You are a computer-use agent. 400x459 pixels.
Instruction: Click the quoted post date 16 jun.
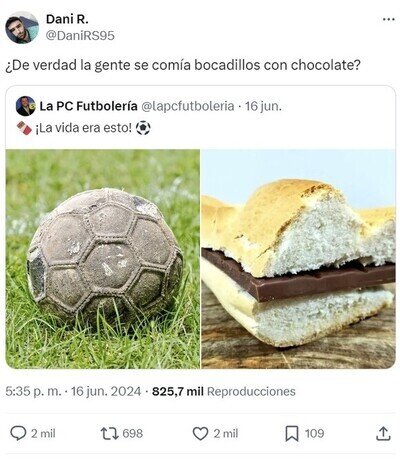[x=263, y=106]
